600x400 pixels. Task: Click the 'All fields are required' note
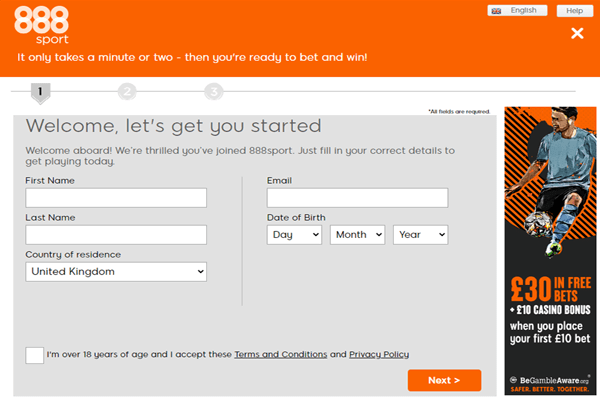pos(459,111)
